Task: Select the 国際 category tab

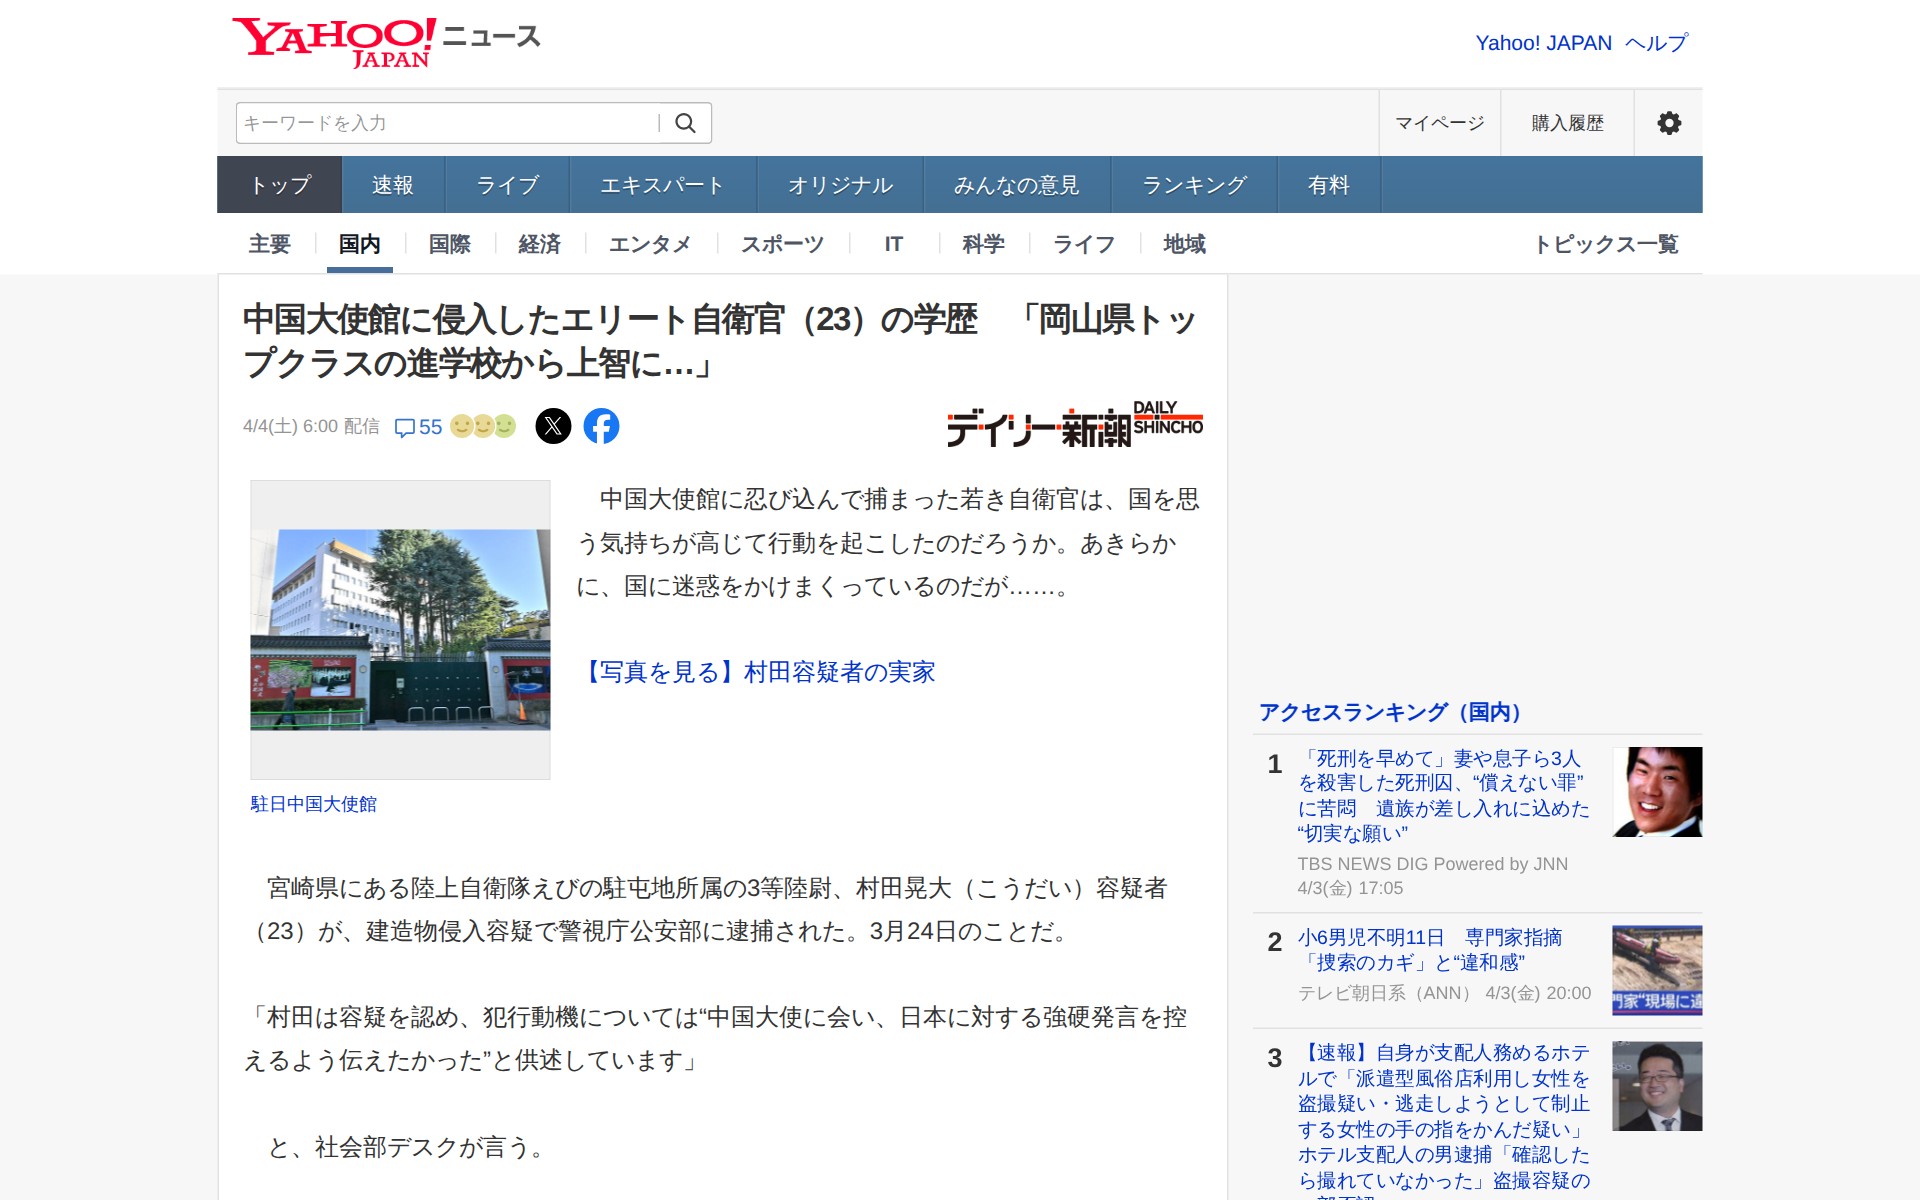Action: click(x=449, y=244)
